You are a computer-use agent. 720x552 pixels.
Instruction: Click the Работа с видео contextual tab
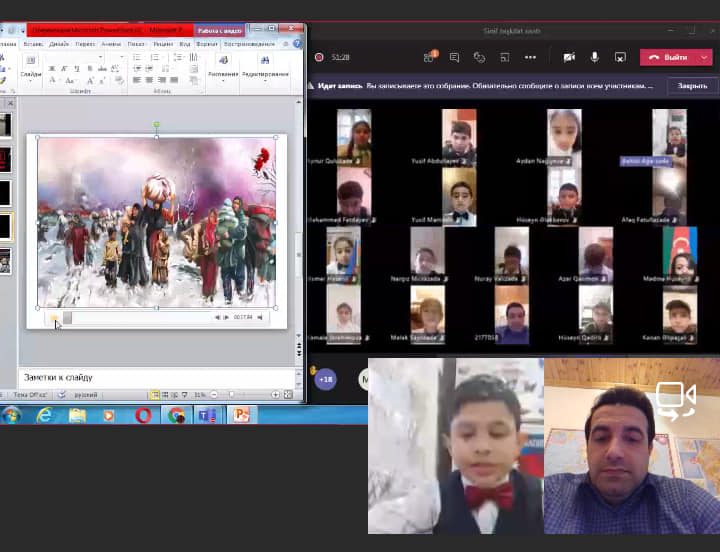[x=219, y=31]
